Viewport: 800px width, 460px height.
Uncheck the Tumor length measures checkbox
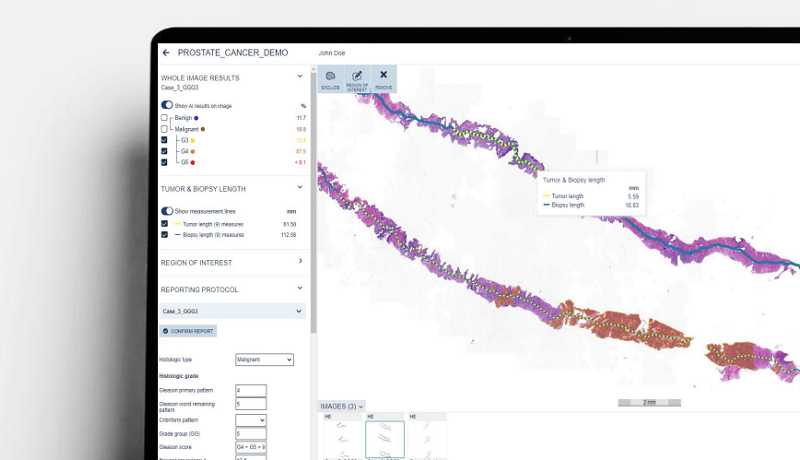(164, 224)
